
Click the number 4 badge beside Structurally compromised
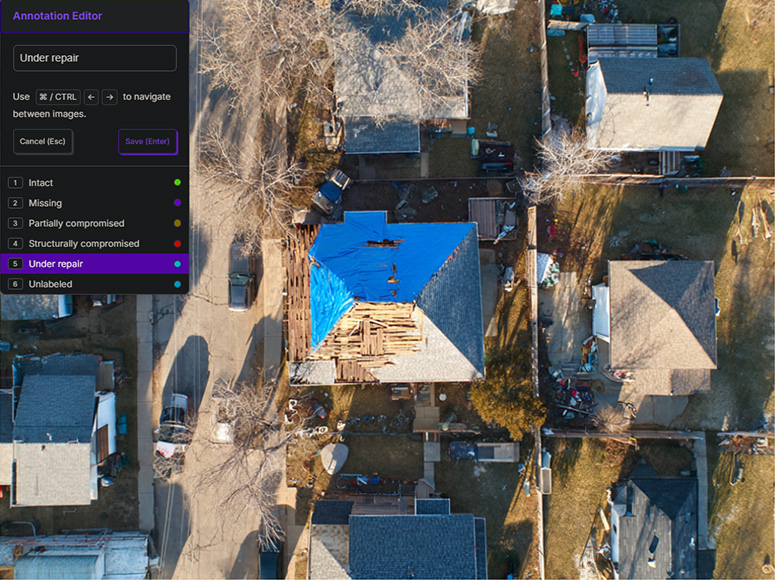pos(15,244)
